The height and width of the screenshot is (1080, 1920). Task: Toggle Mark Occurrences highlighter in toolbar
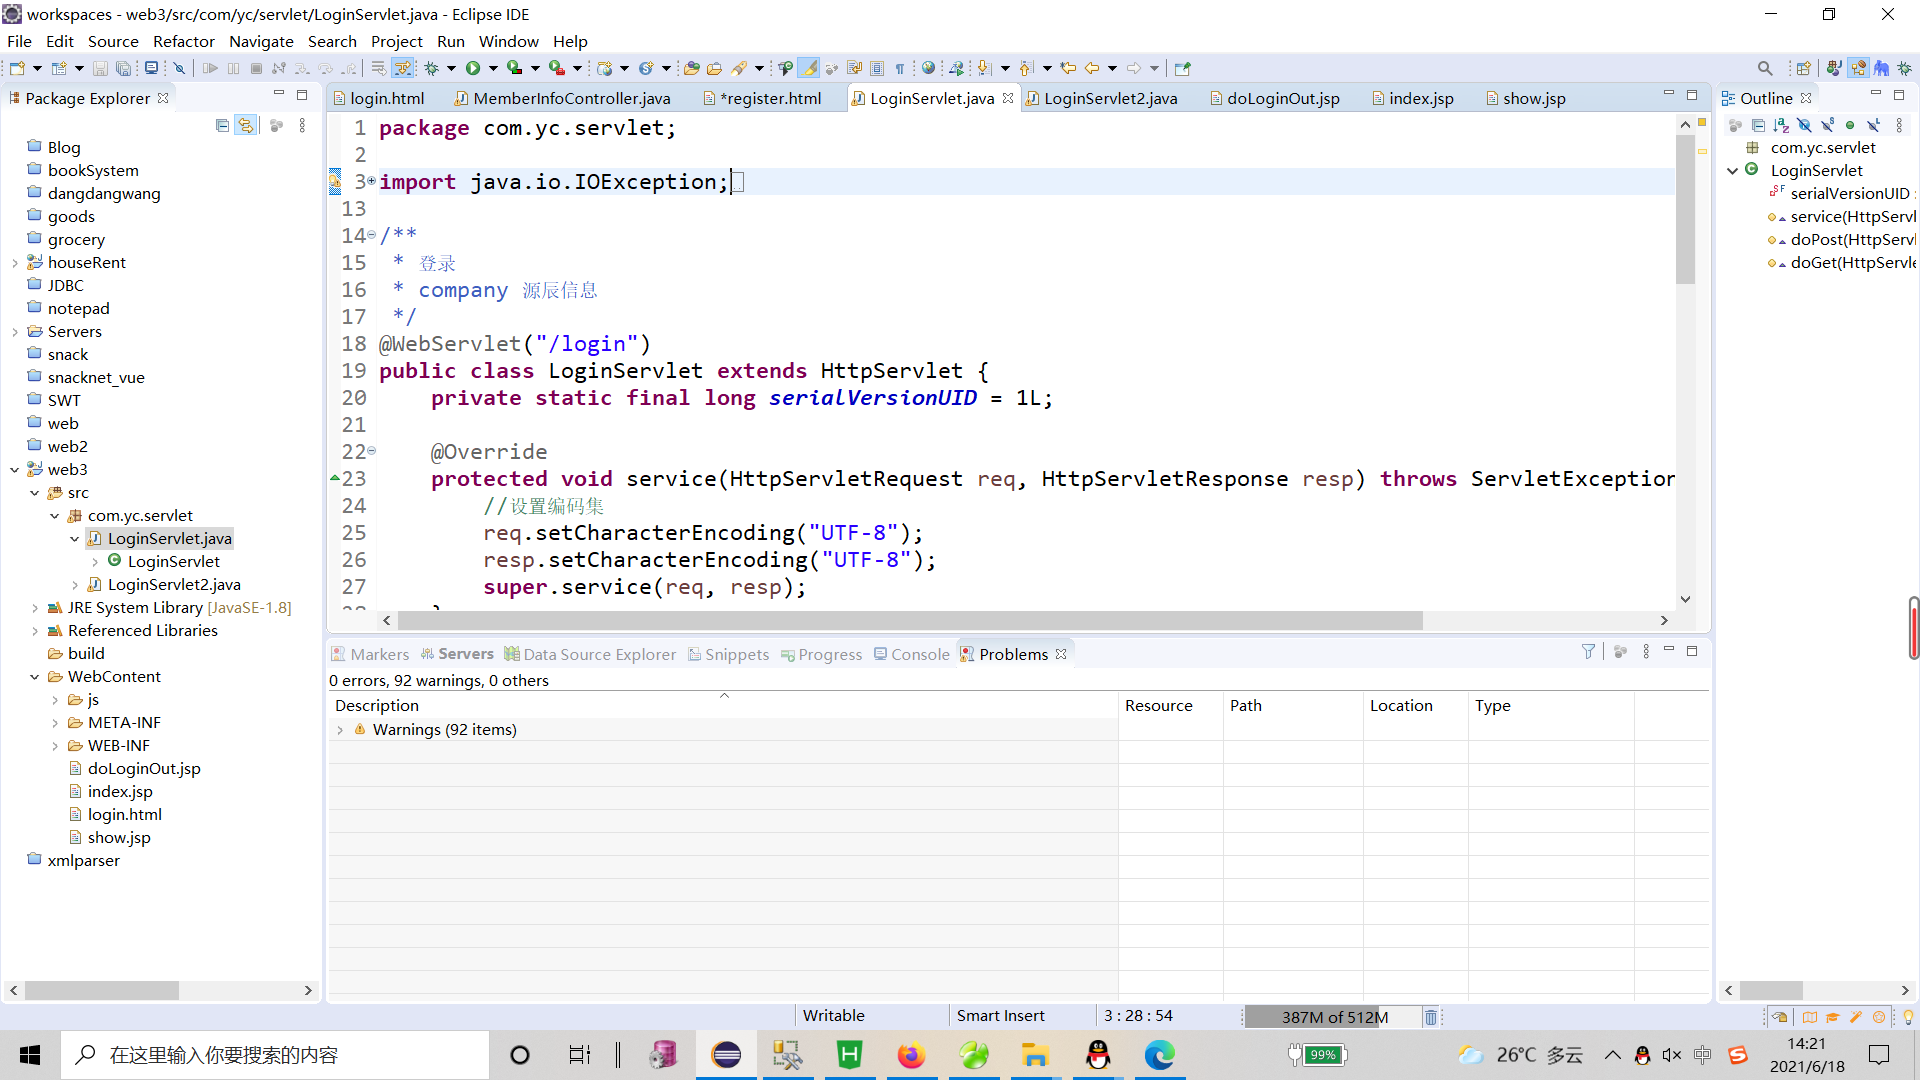tap(809, 68)
